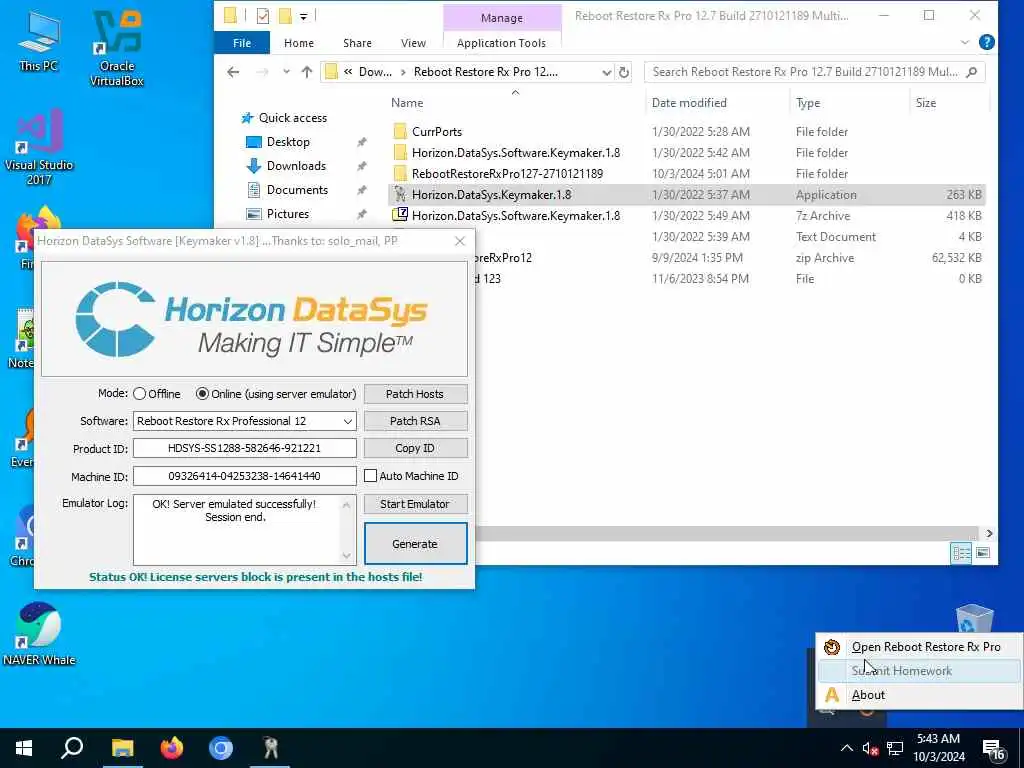Click scroll-right arrow of Explorer horizontal scrollbar
The image size is (1024, 768).
[x=989, y=534]
